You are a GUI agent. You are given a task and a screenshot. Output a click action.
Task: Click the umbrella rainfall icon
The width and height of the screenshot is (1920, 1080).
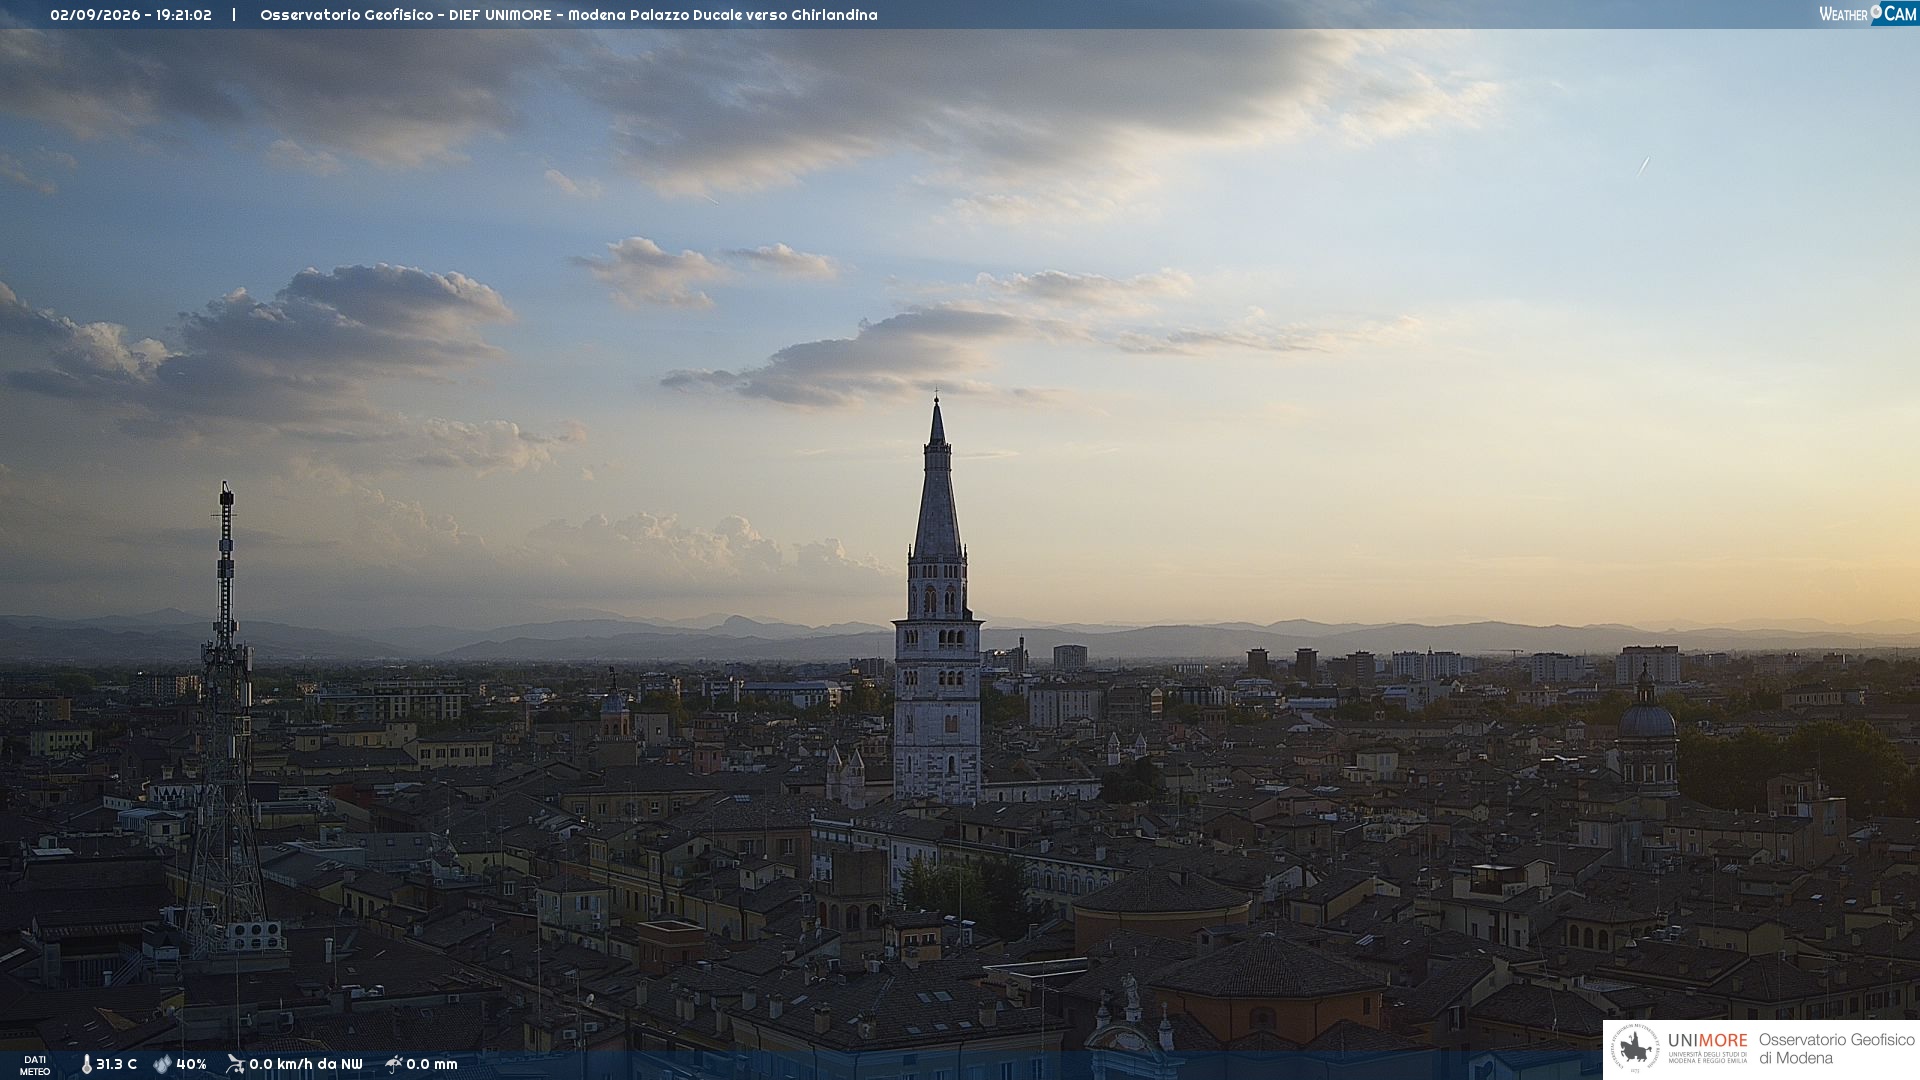coord(393,1064)
